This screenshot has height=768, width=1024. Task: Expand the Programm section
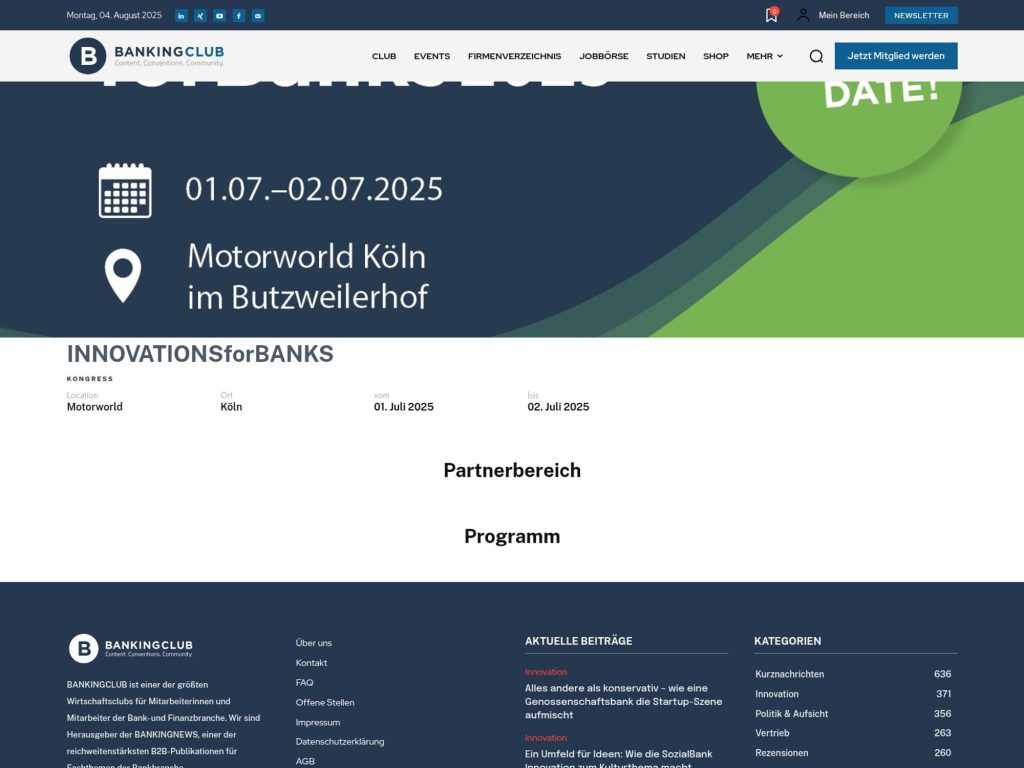tap(512, 536)
